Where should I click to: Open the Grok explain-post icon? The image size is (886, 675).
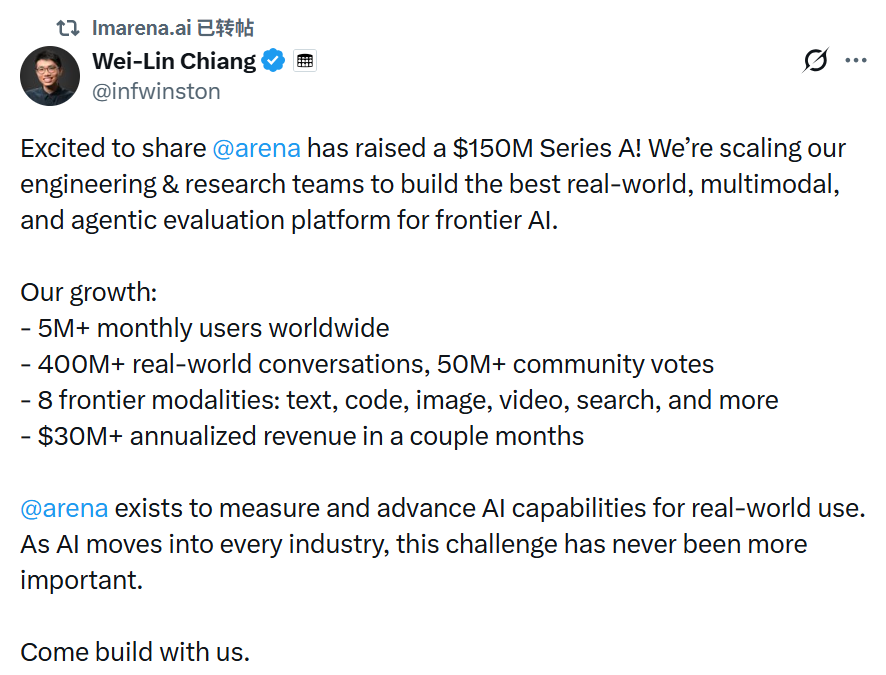tap(816, 61)
